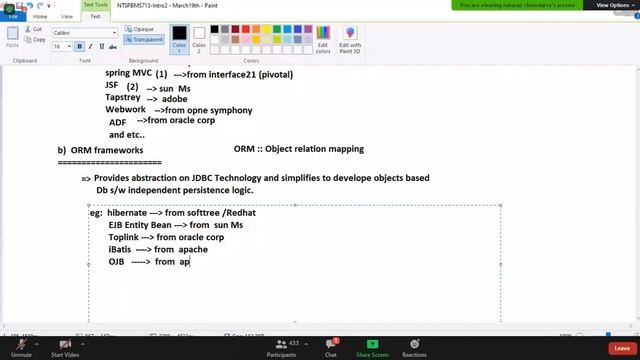Expand audio options arrow beside Unmute
Image resolution: width=640 pixels, height=360 pixels.
coord(36,344)
